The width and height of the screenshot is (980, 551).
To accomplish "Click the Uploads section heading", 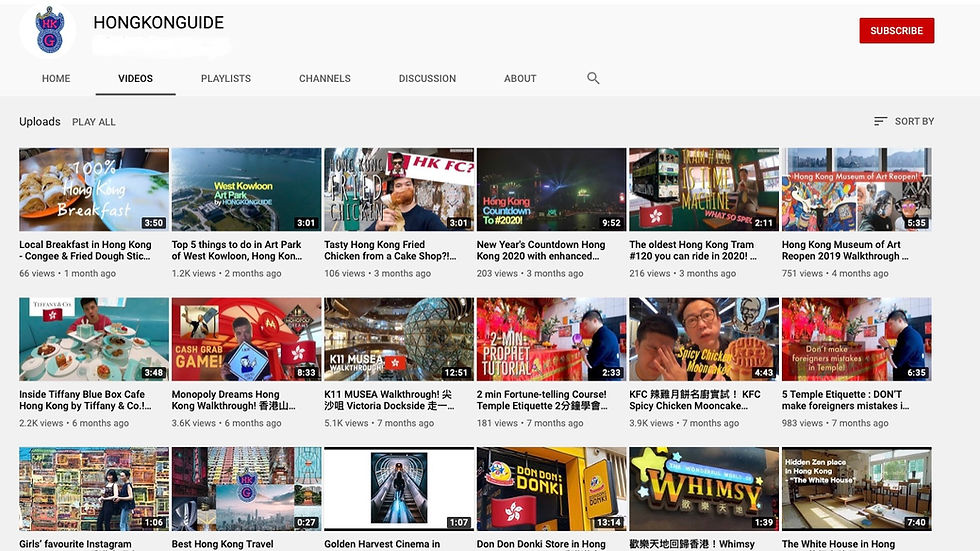I will [x=40, y=122].
